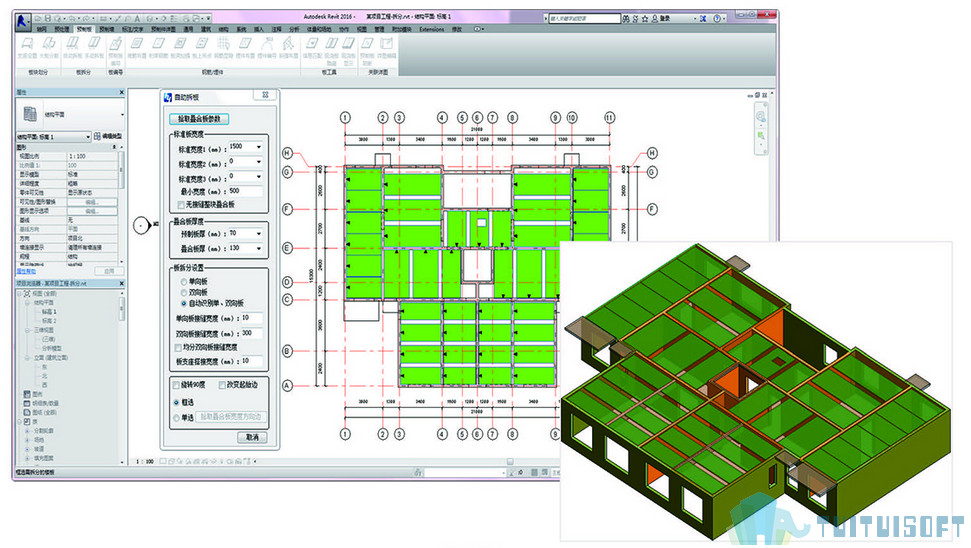
Task: Click the last icon in 钢筋/埋件 panel
Action: pyautogui.click(x=288, y=44)
